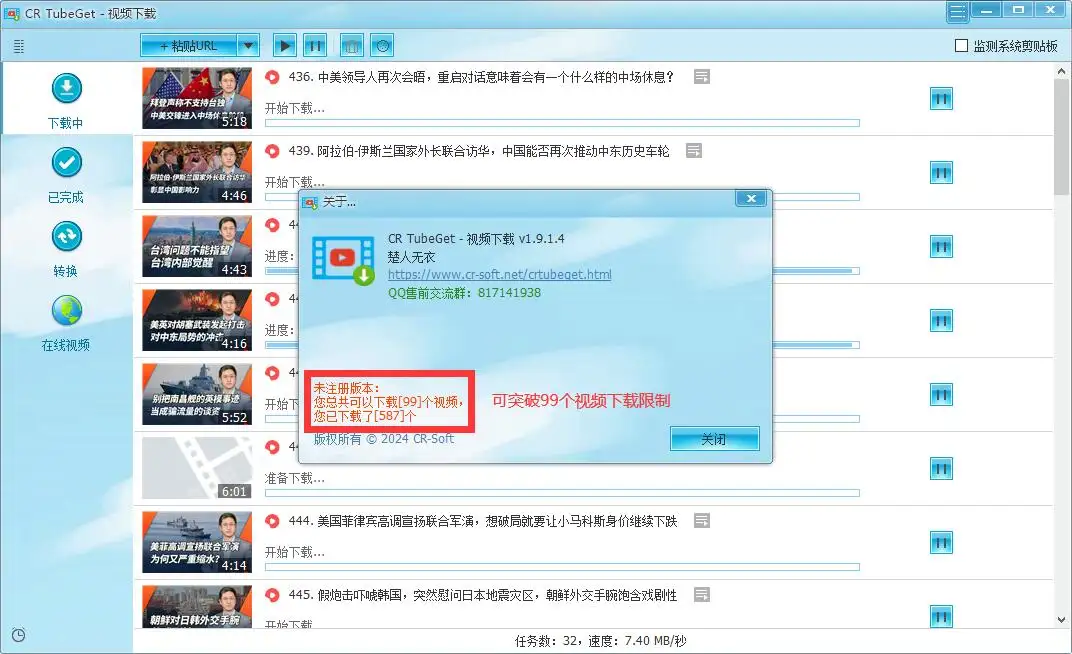Screen dimensions: 1072x654
Task: Close the 关于... dialog with its X
Action: (x=751, y=198)
